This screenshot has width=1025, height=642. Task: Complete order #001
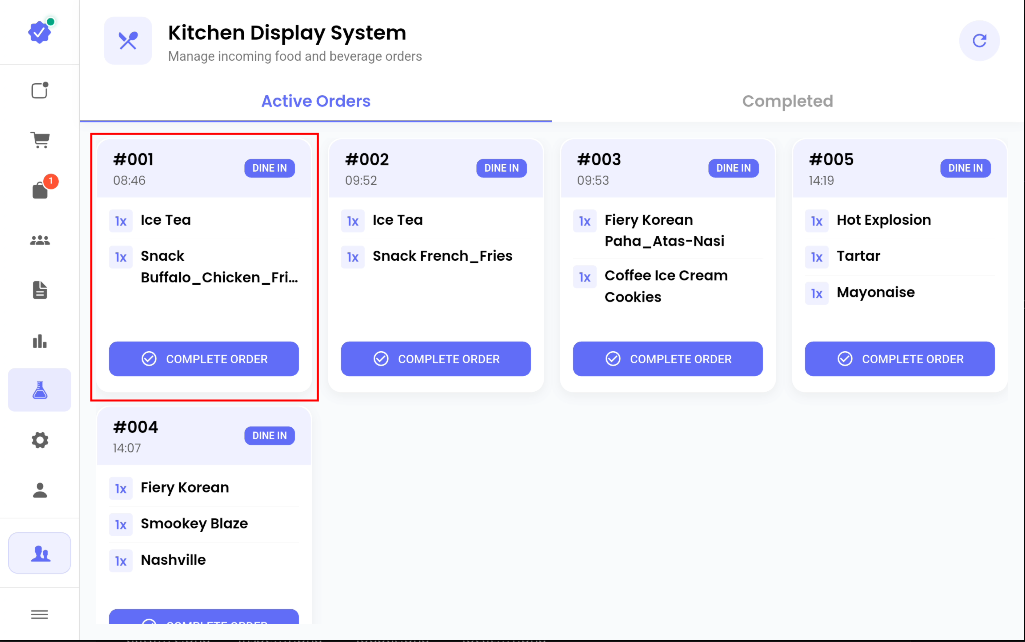(x=204, y=359)
